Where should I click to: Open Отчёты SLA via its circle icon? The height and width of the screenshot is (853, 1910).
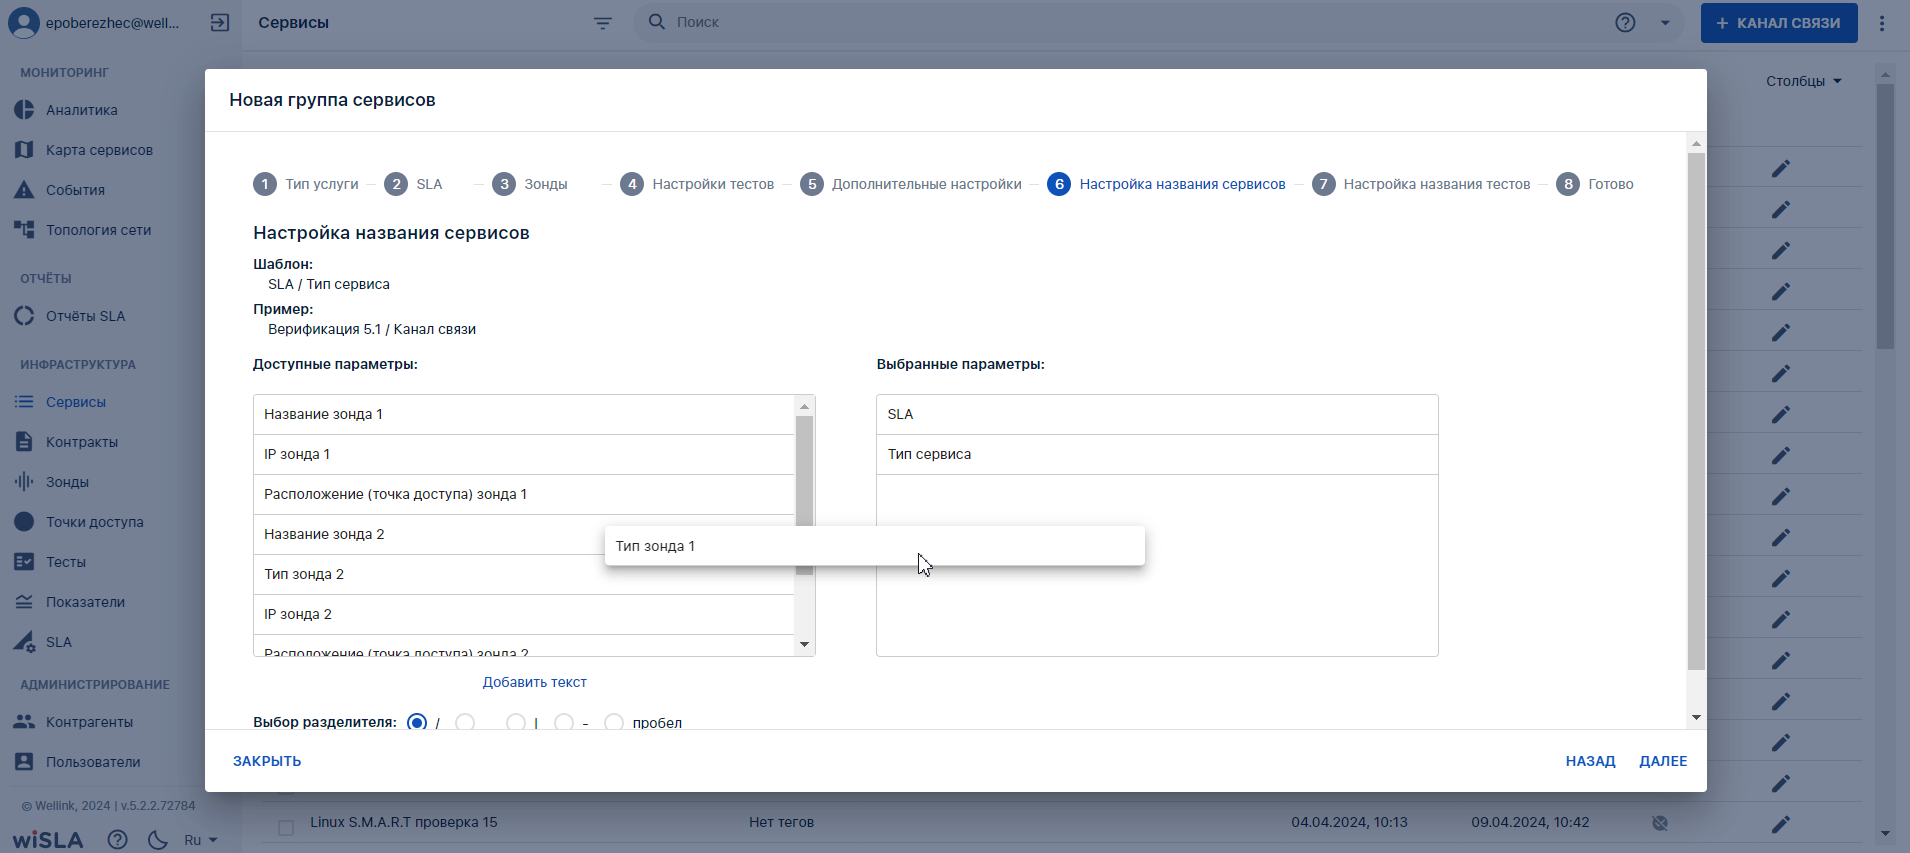click(24, 316)
